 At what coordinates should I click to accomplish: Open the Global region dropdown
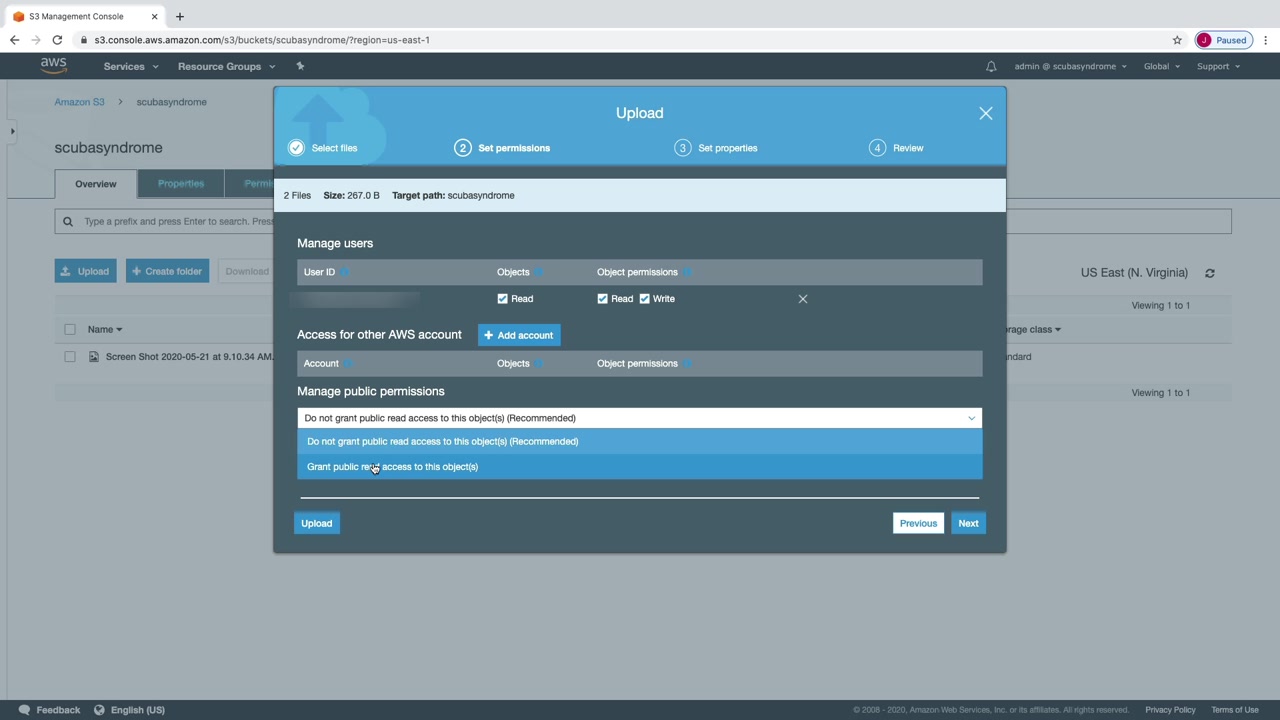pos(1162,66)
